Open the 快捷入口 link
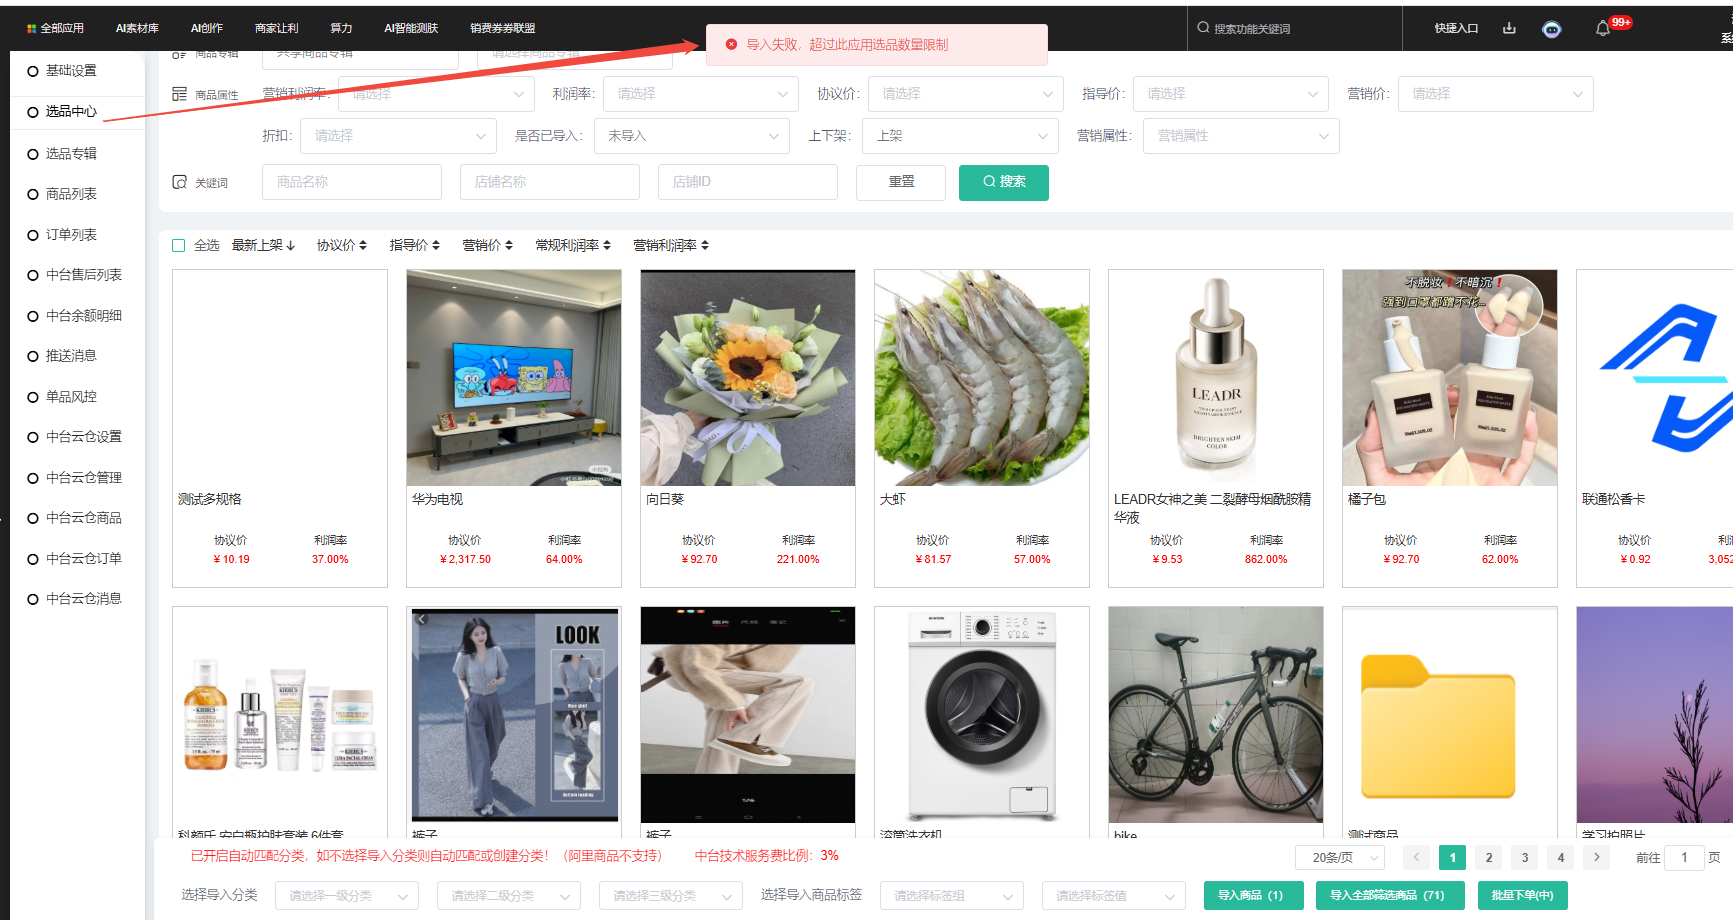The width and height of the screenshot is (1733, 920). [x=1456, y=28]
